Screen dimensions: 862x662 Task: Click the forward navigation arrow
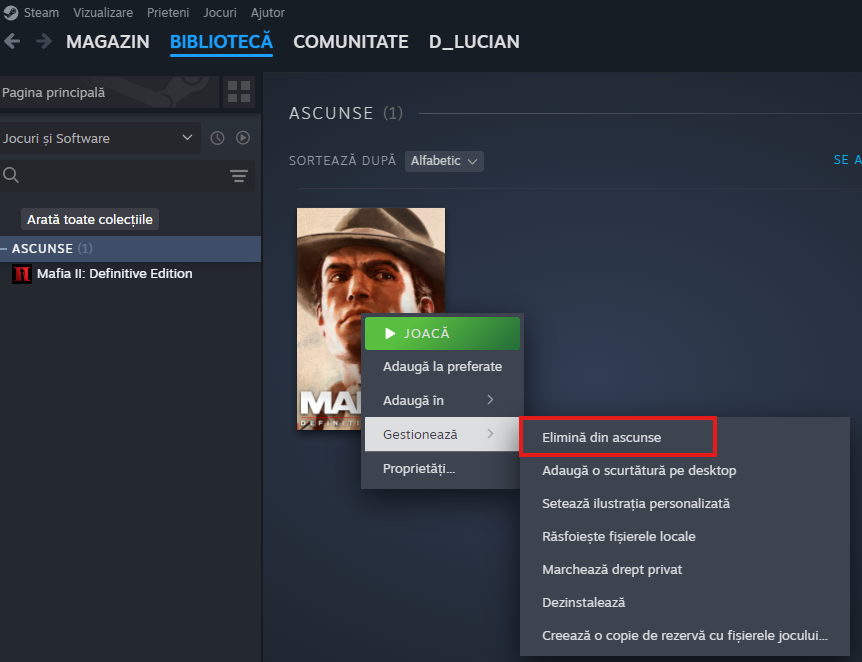[44, 42]
